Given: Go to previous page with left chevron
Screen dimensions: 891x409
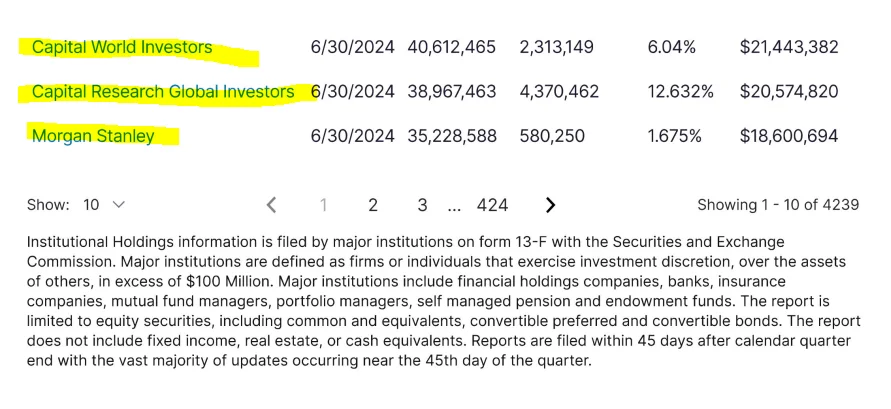Looking at the screenshot, I should [x=272, y=205].
